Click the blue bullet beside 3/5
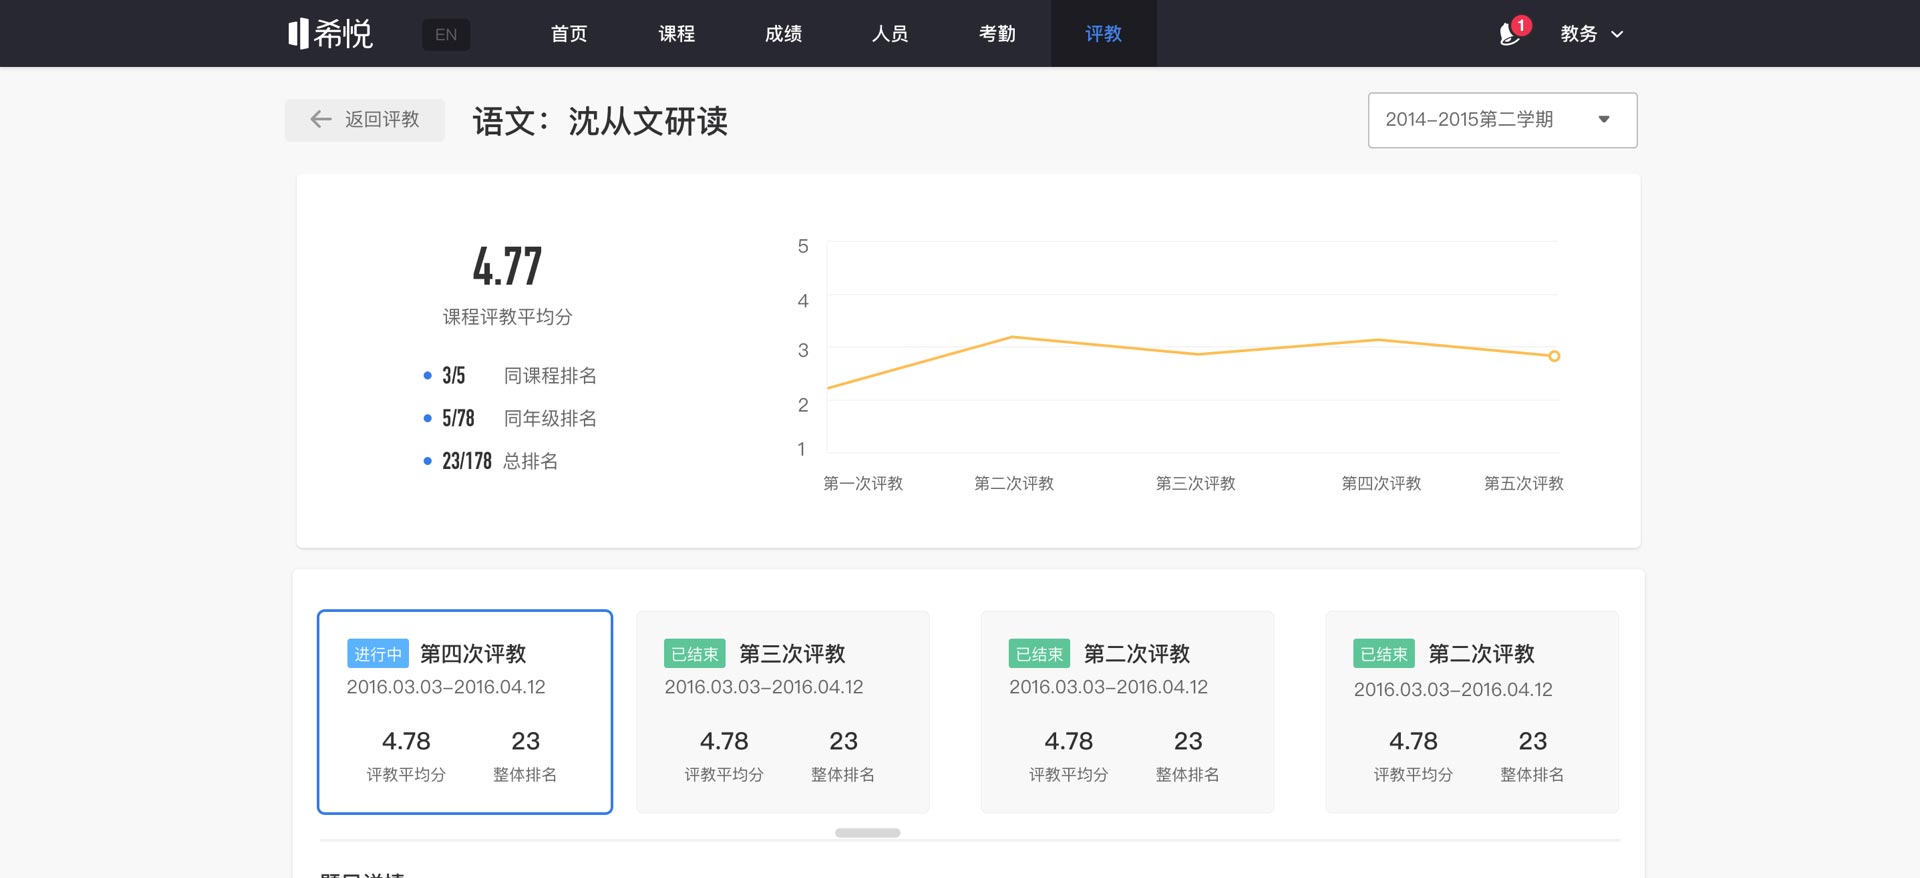1920x878 pixels. click(x=428, y=376)
